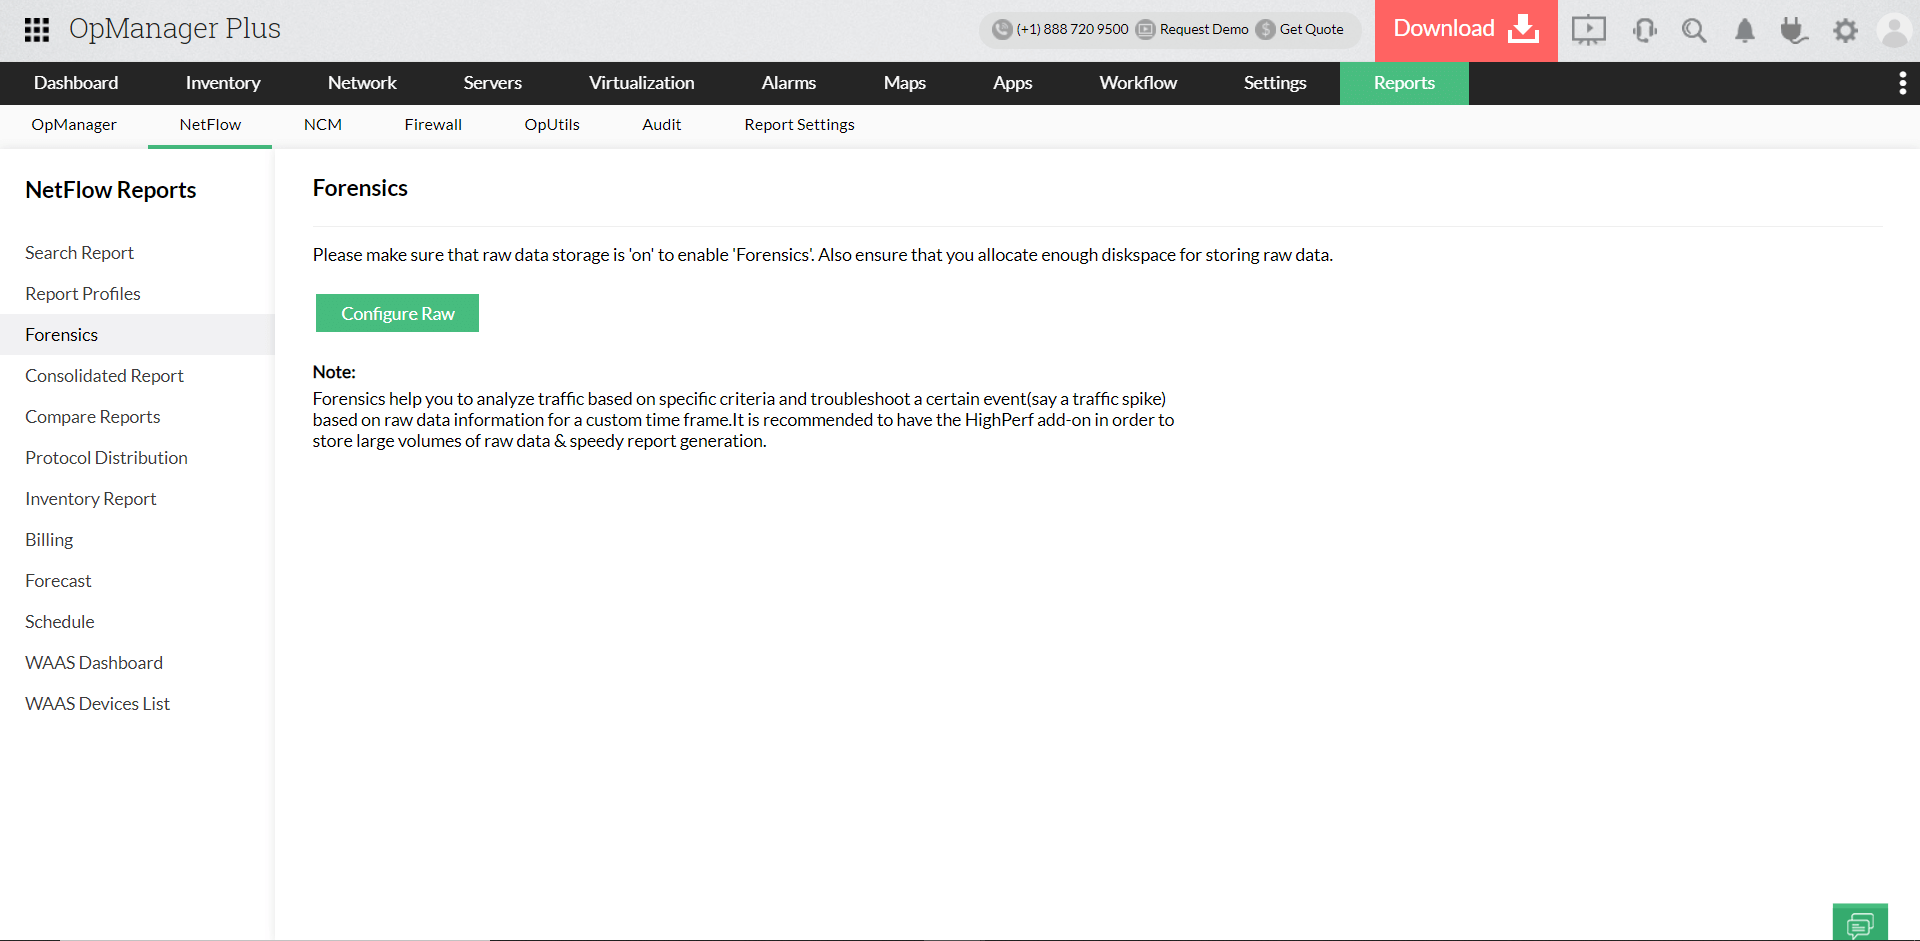Switch to the Firewall reports tab
1920x941 pixels.
[433, 125]
